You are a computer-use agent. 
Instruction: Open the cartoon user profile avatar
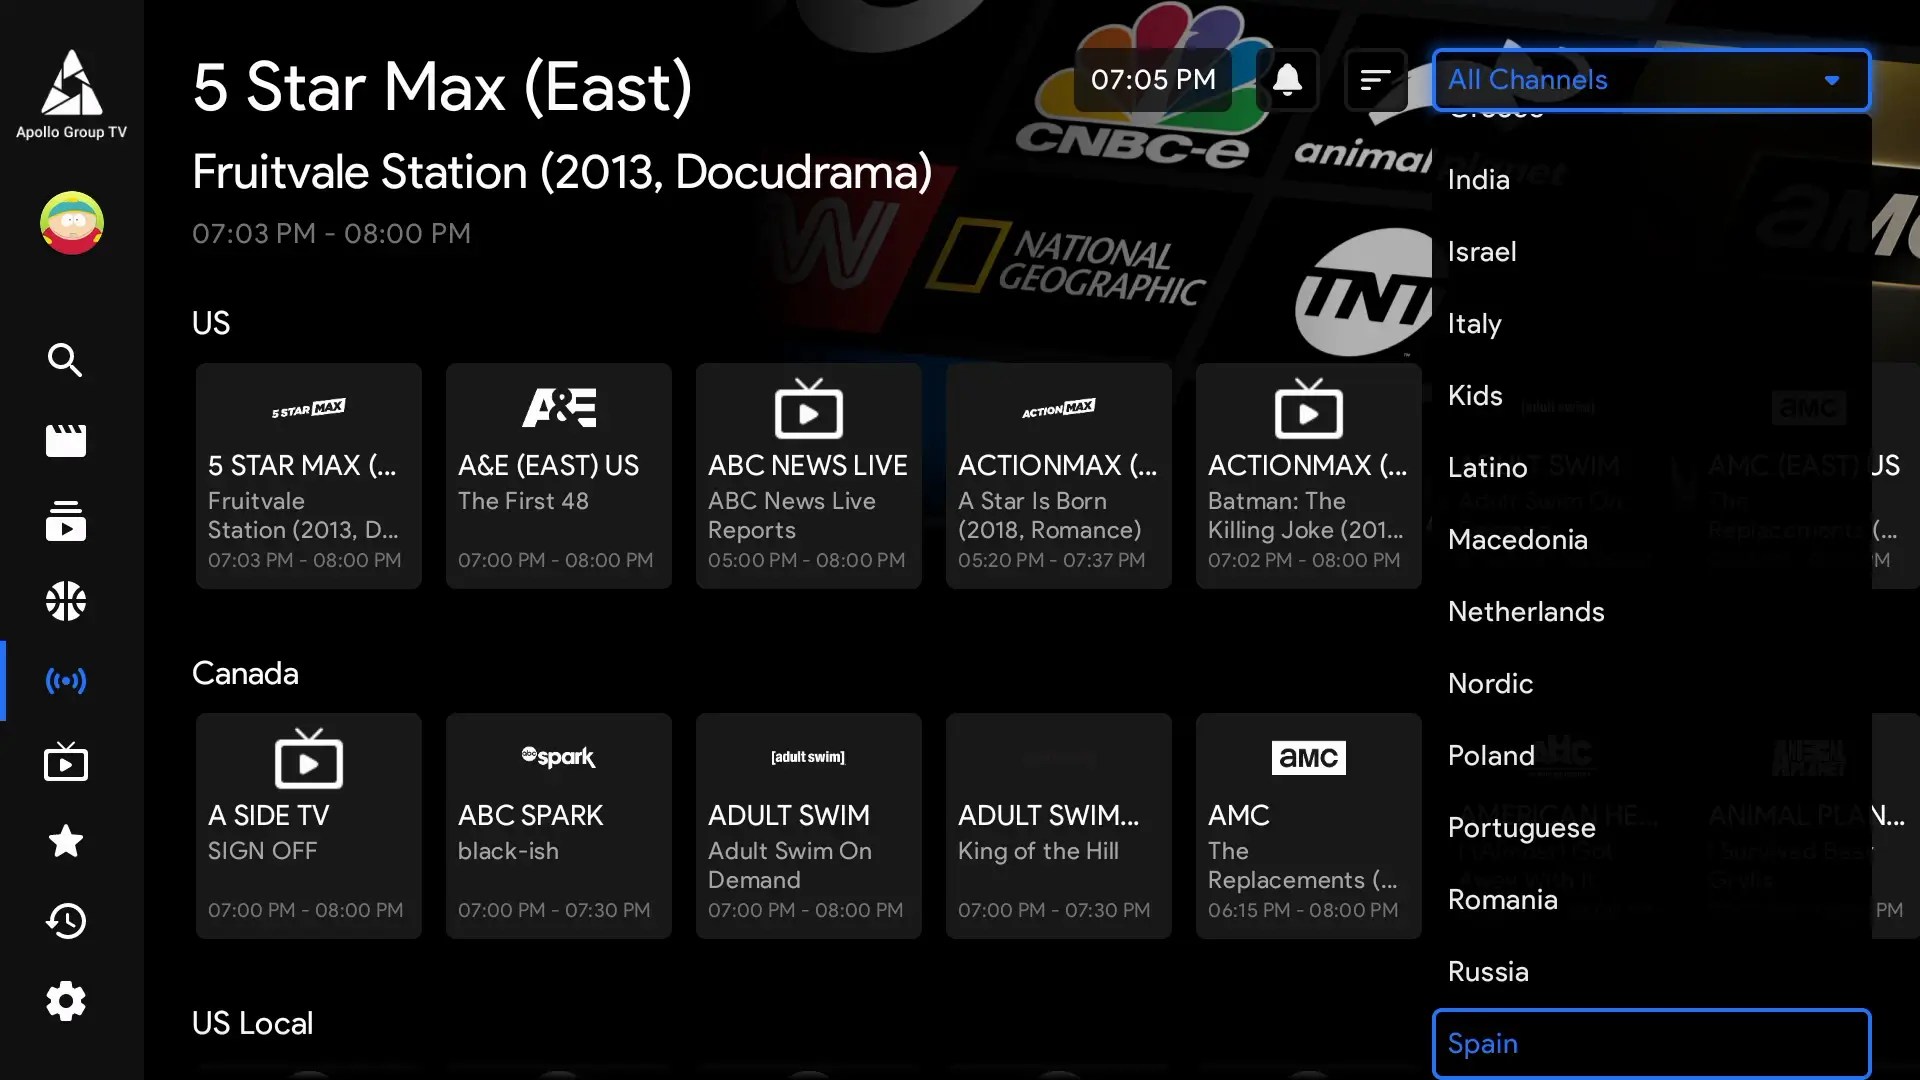pos(71,222)
